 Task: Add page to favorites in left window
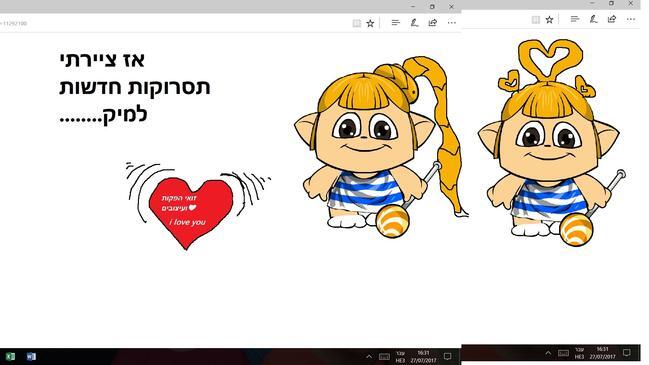tap(370, 23)
